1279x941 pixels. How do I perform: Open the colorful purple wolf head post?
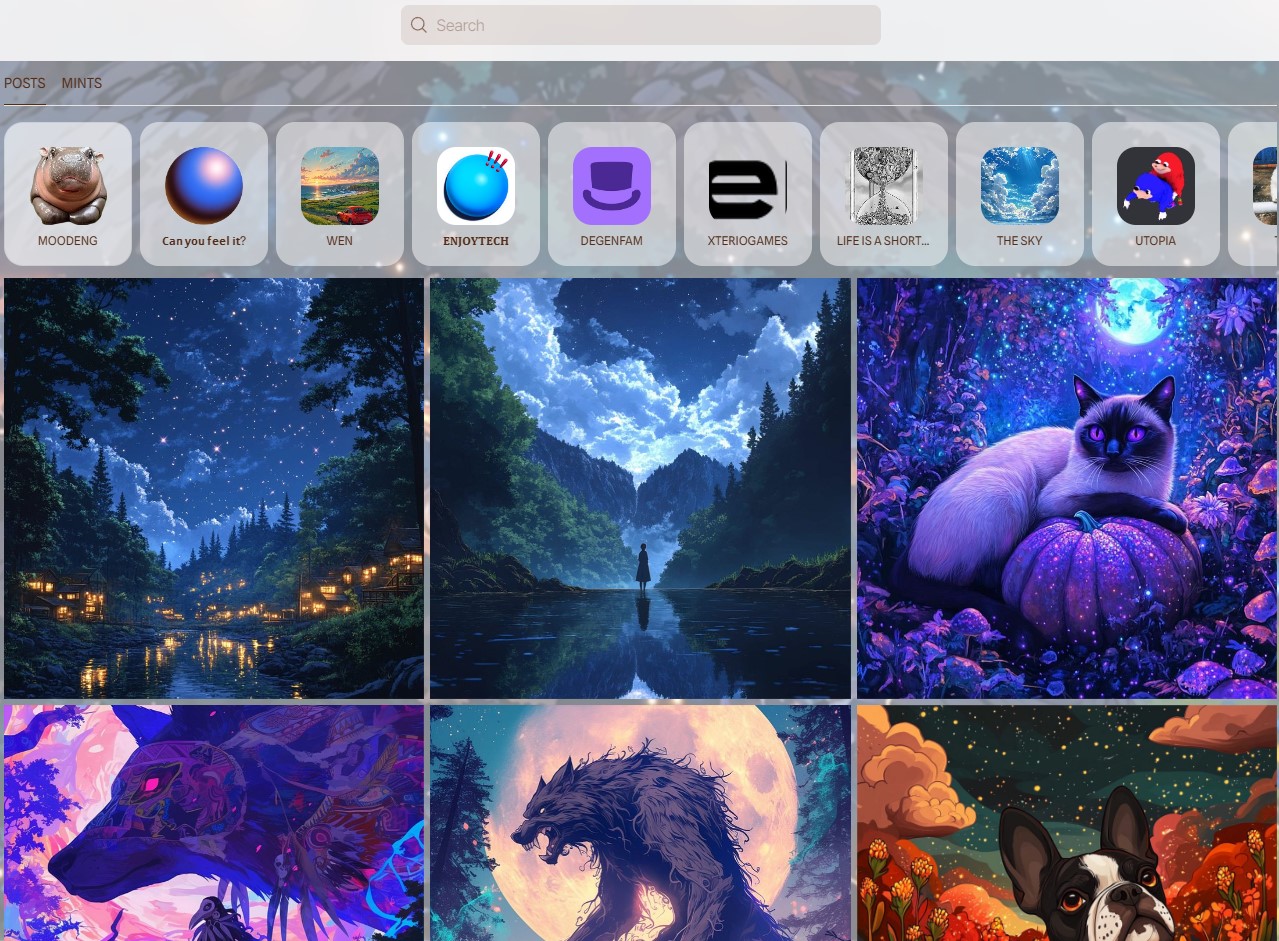[x=214, y=823]
